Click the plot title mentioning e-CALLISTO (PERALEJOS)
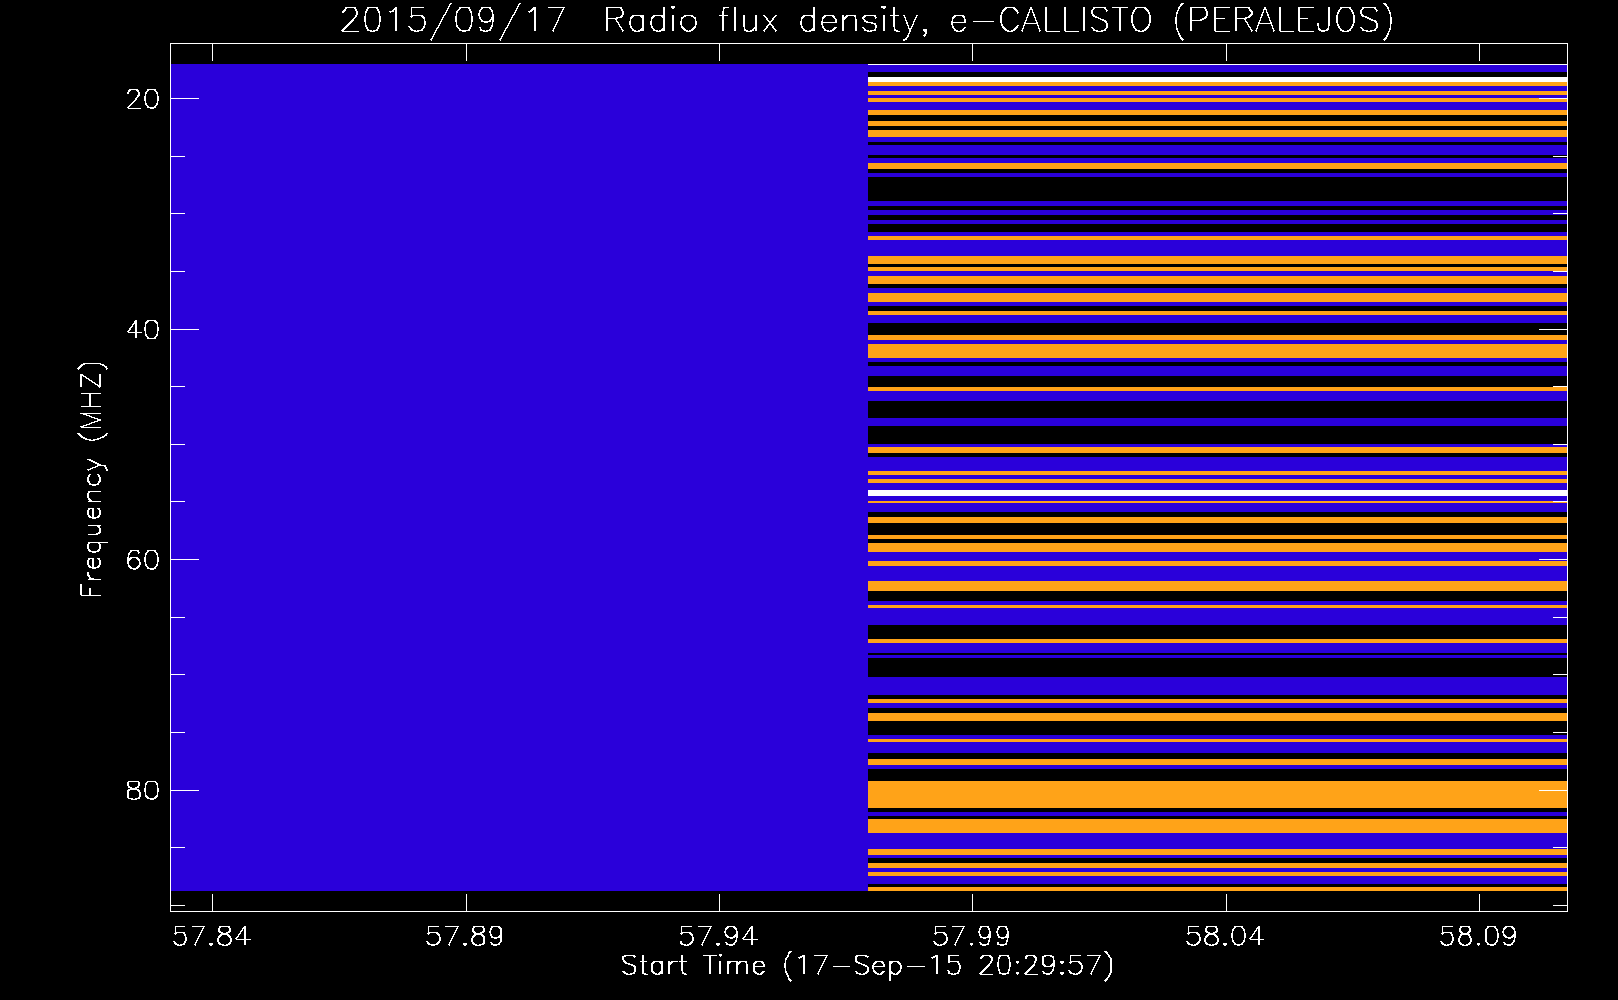The height and width of the screenshot is (1000, 1618). click(x=866, y=20)
